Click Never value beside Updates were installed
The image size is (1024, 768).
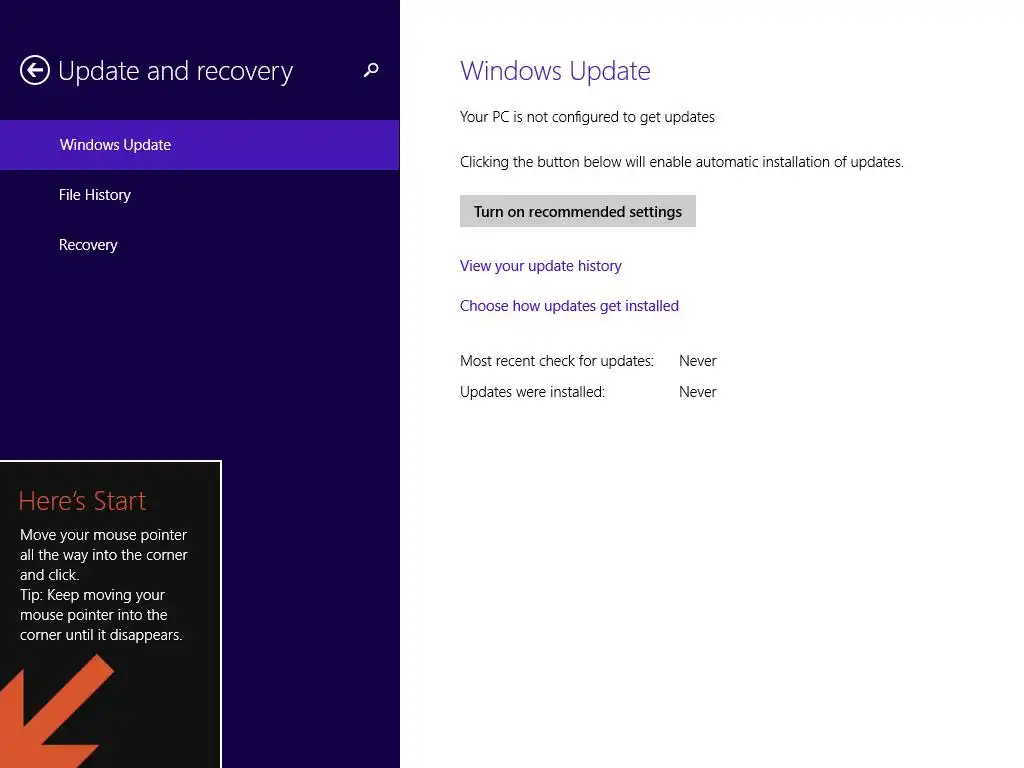click(697, 392)
